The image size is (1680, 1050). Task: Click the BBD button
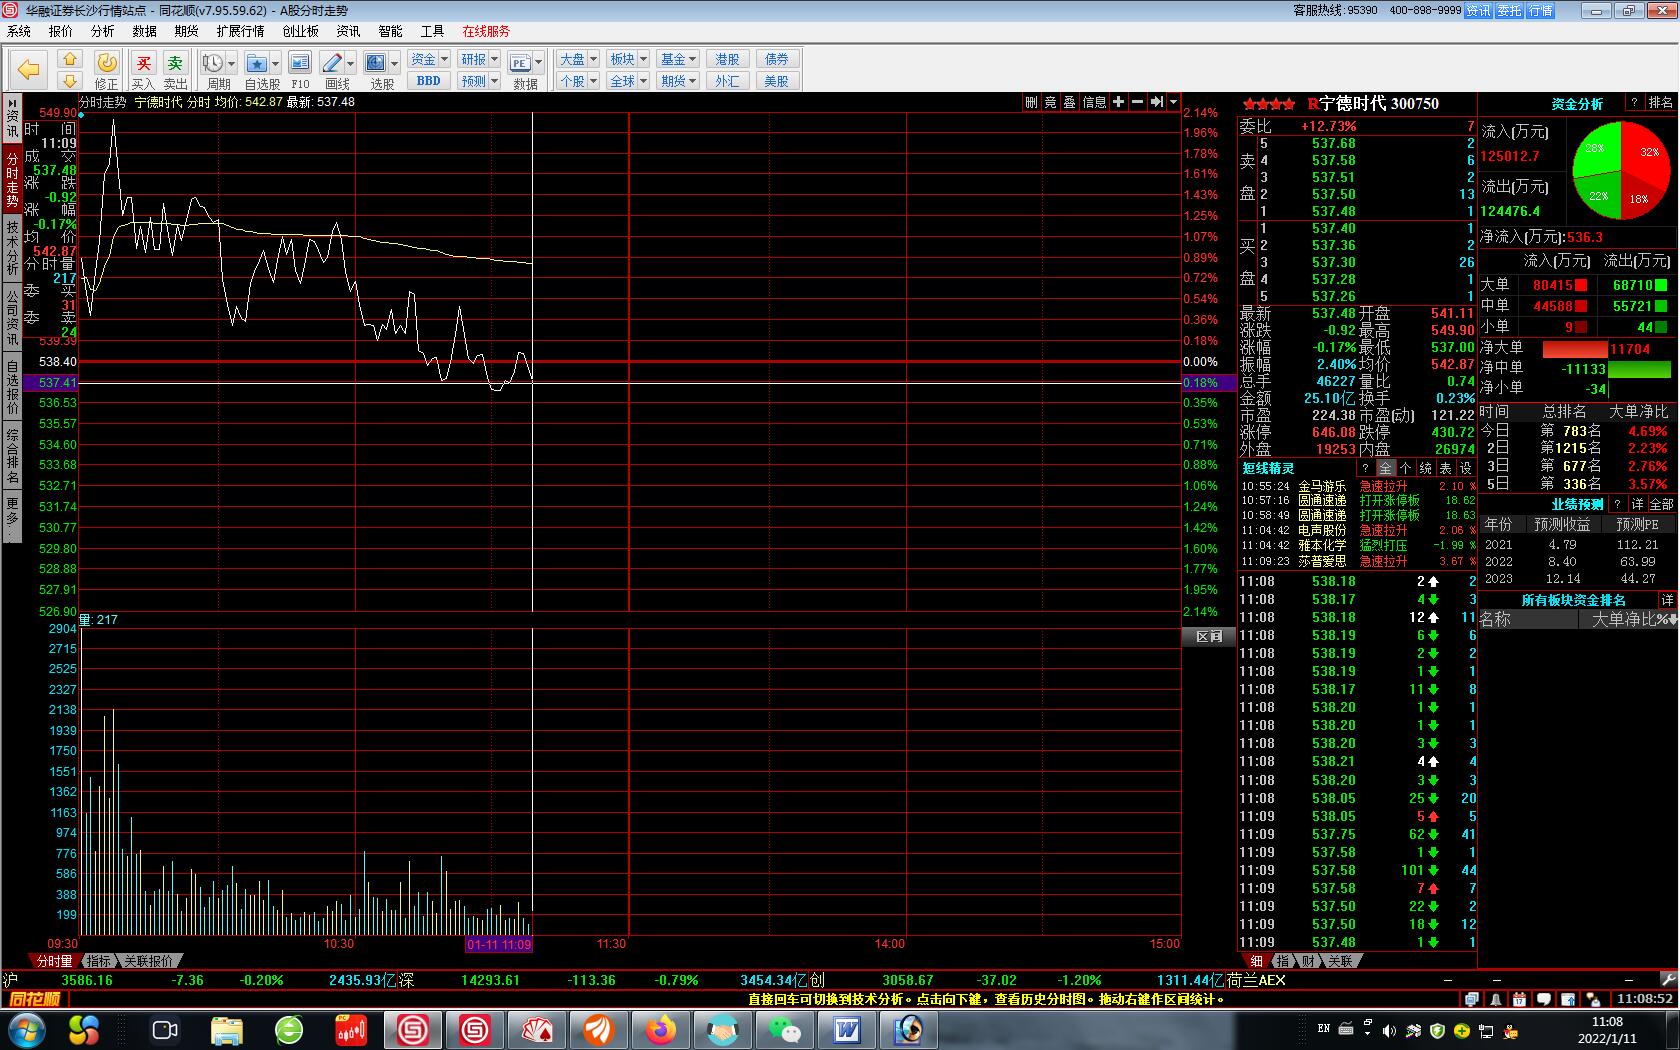coord(428,81)
